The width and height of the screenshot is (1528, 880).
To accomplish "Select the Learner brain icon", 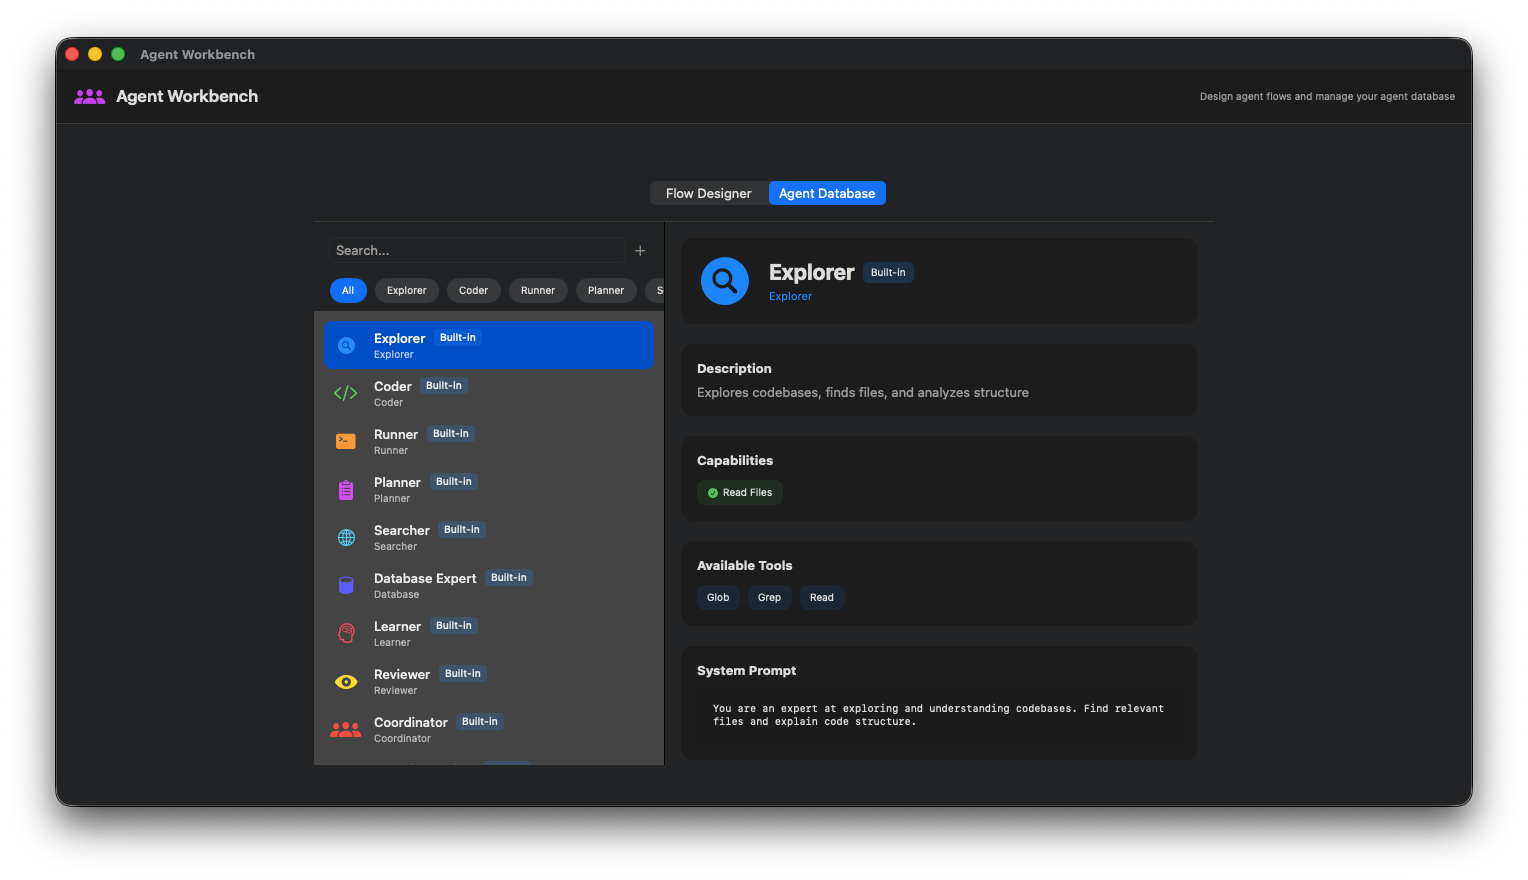I will click(346, 633).
